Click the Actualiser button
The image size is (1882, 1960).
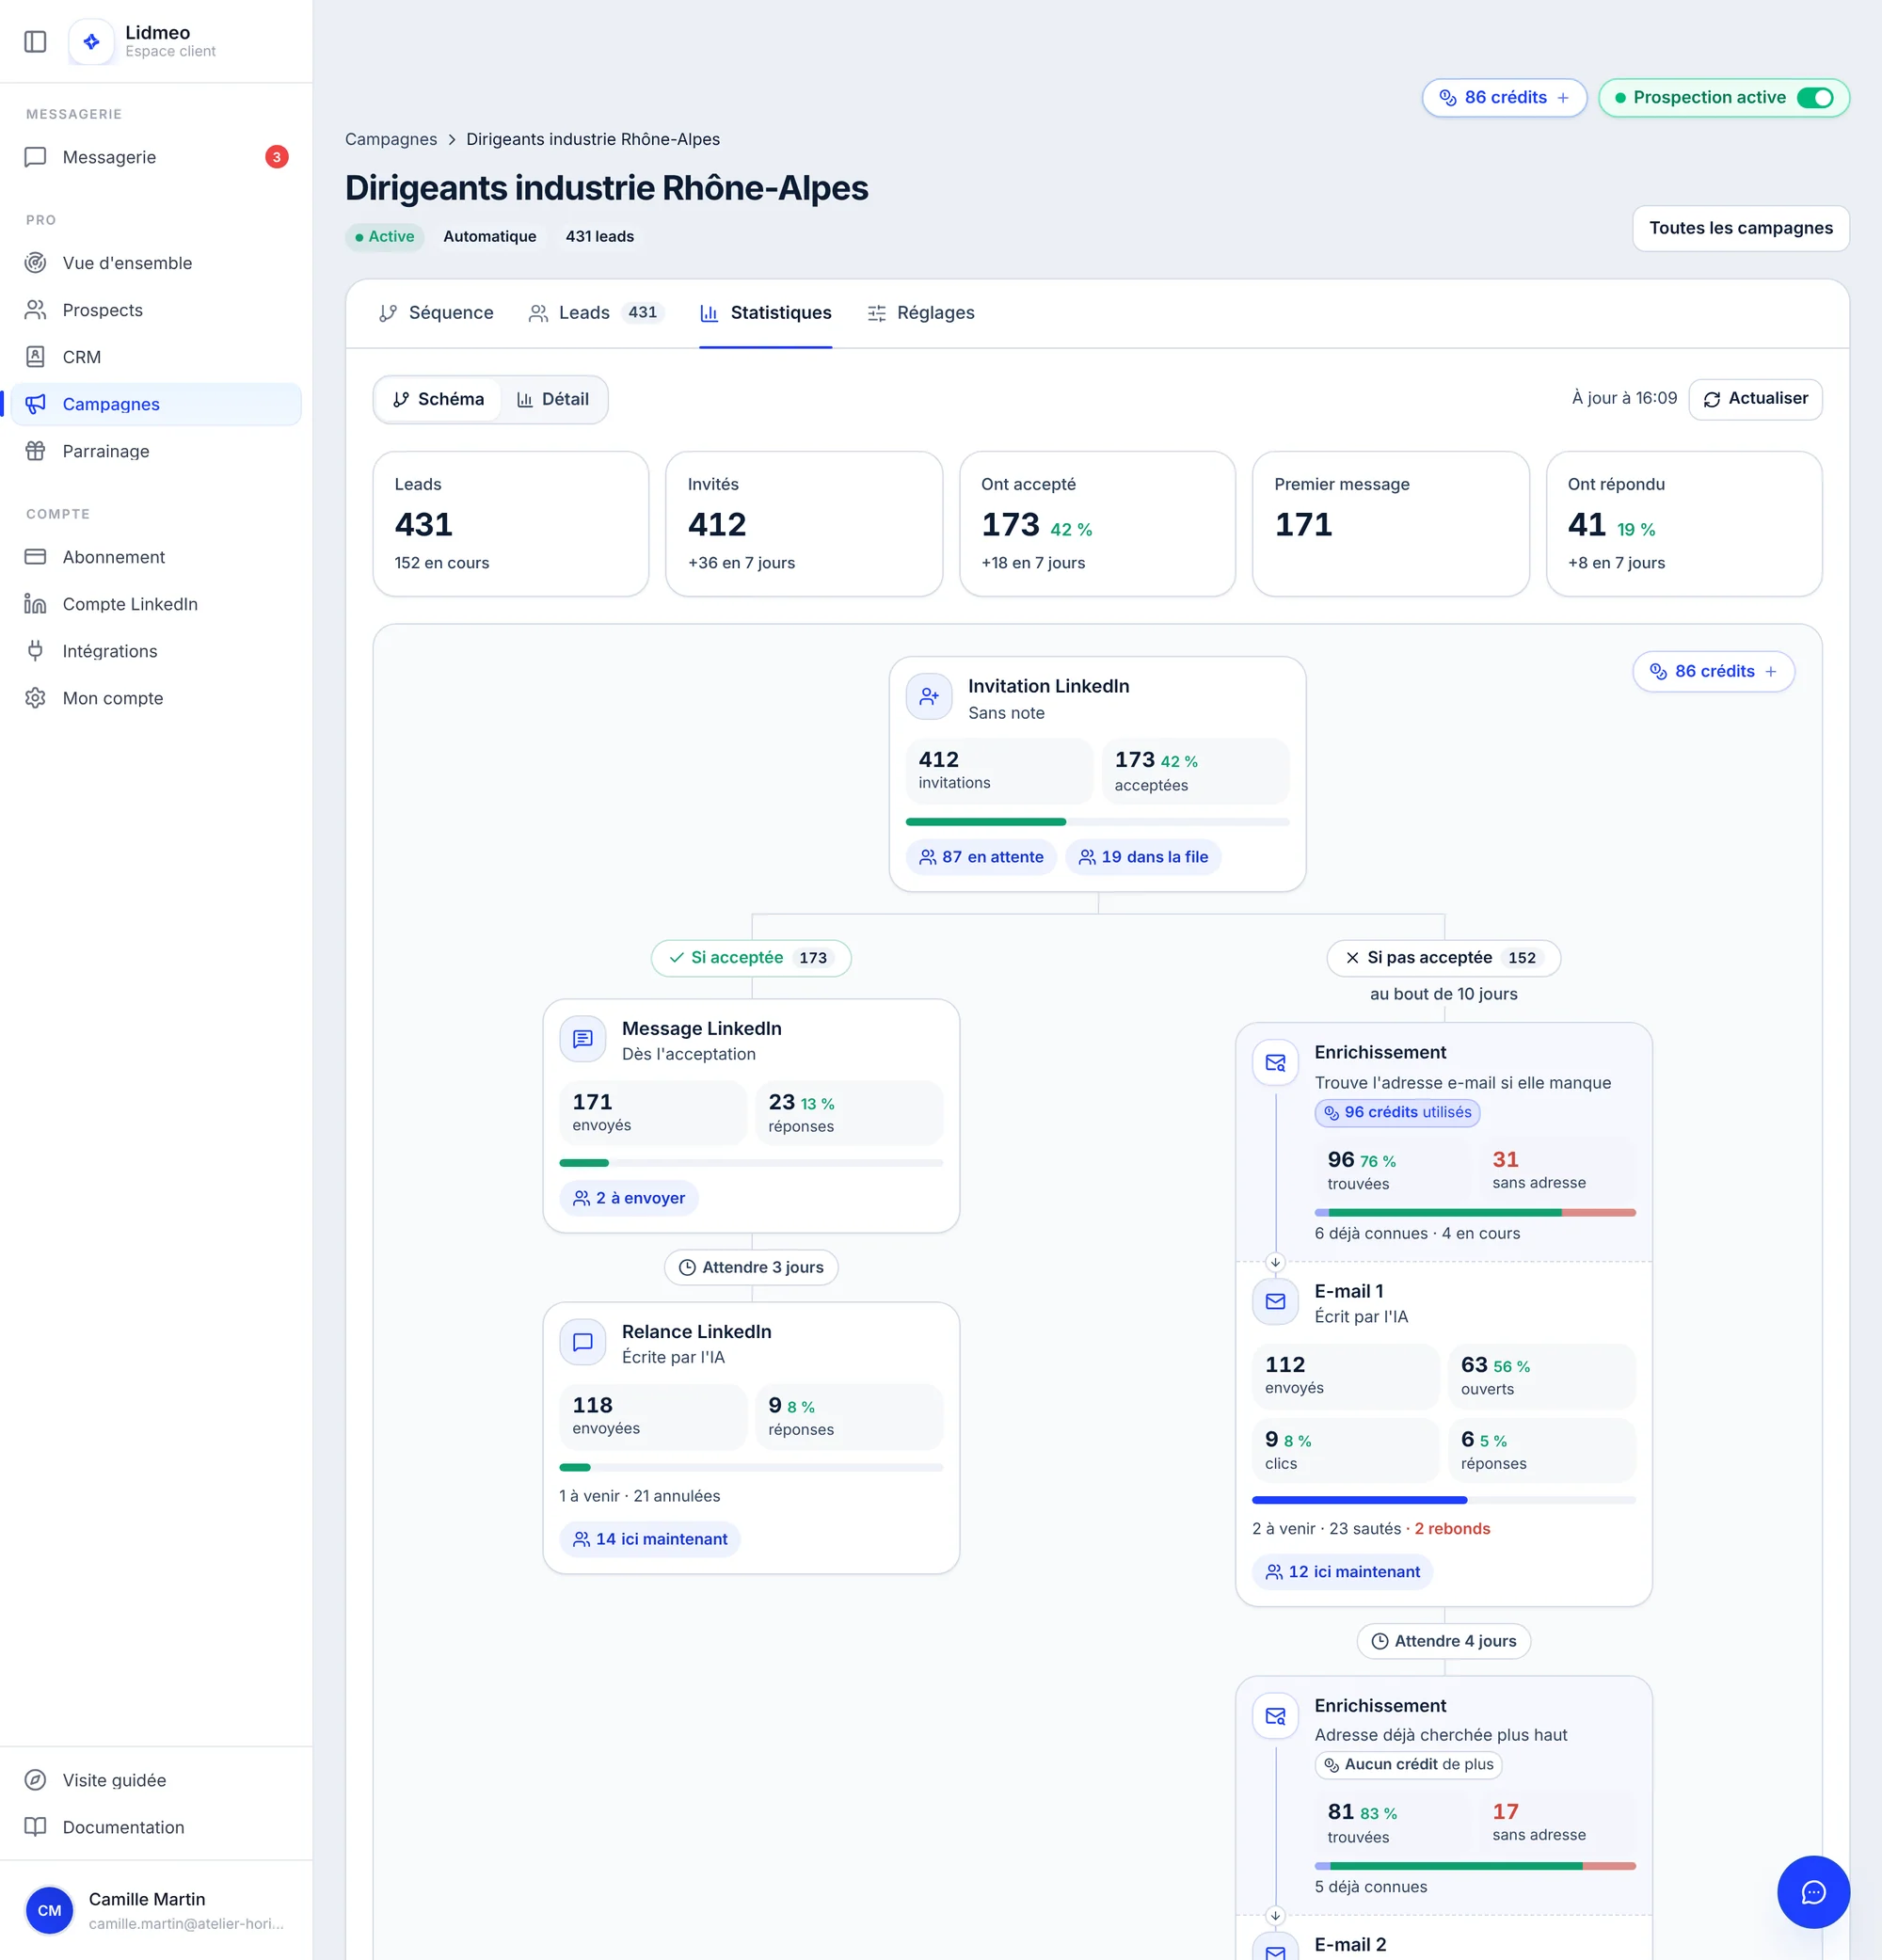[x=1755, y=399]
